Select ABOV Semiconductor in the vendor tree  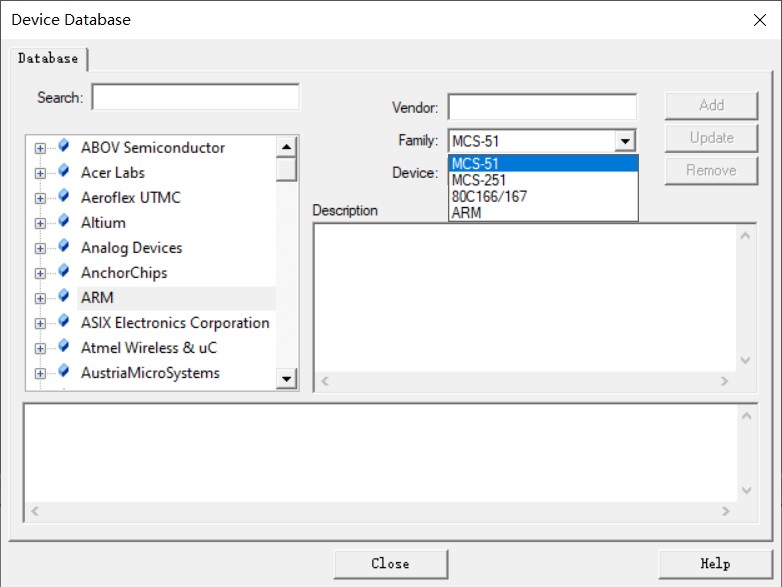[153, 148]
